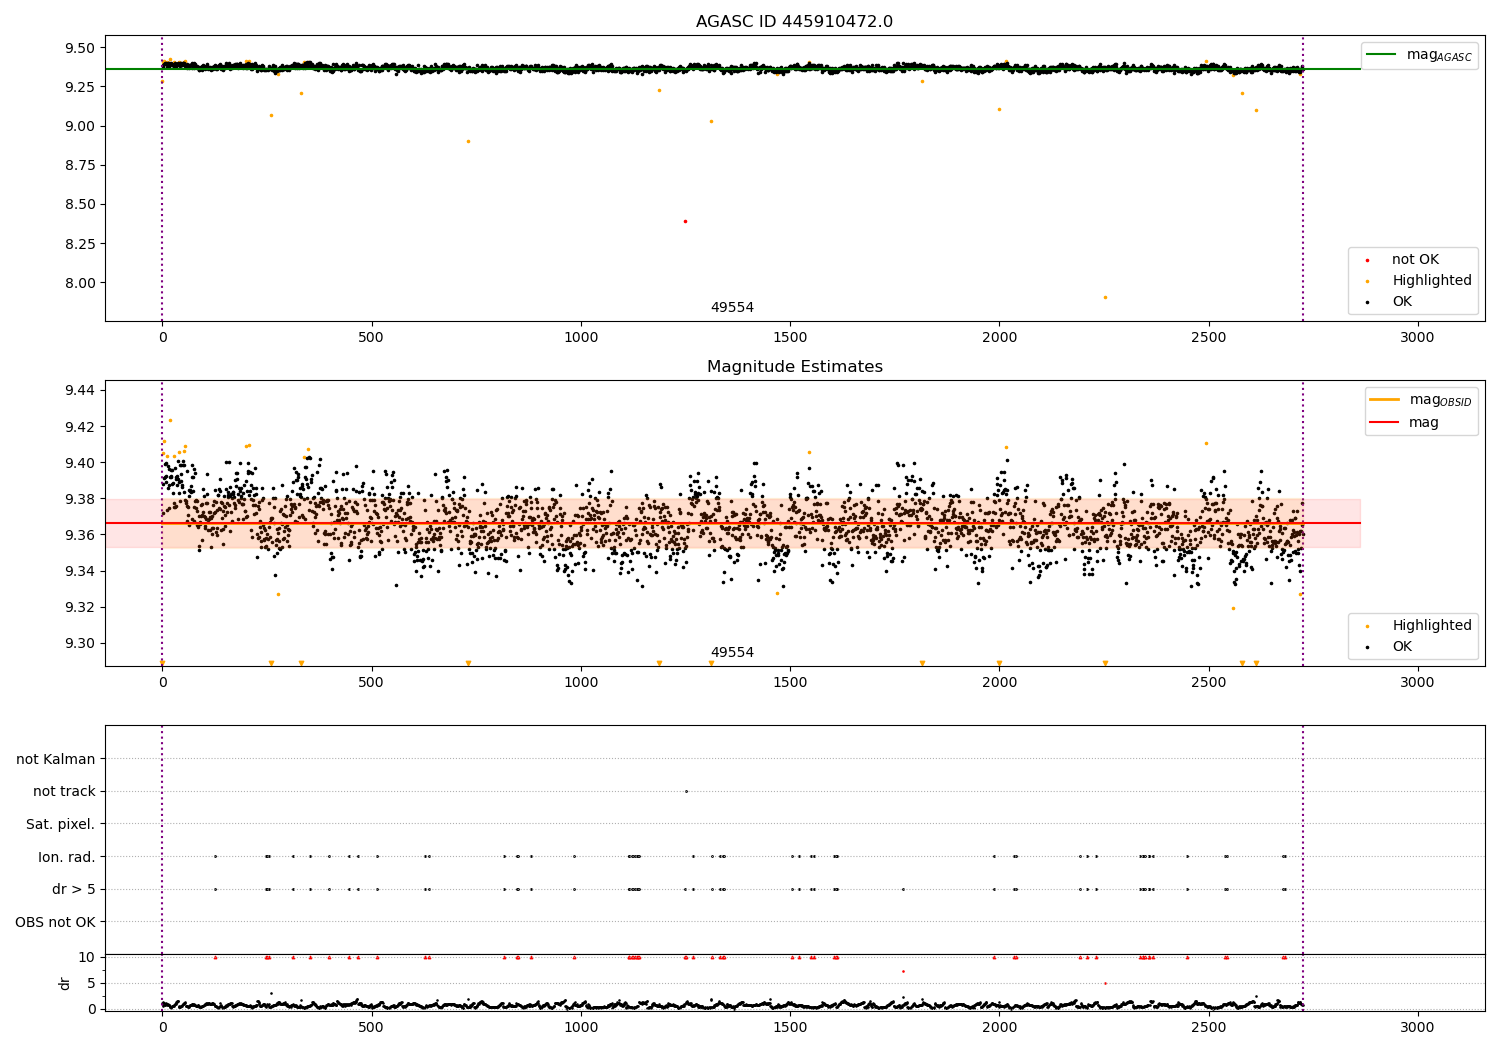Click the orange mag OBSID legend line
The width and height of the screenshot is (1500, 1050).
click(x=1385, y=400)
